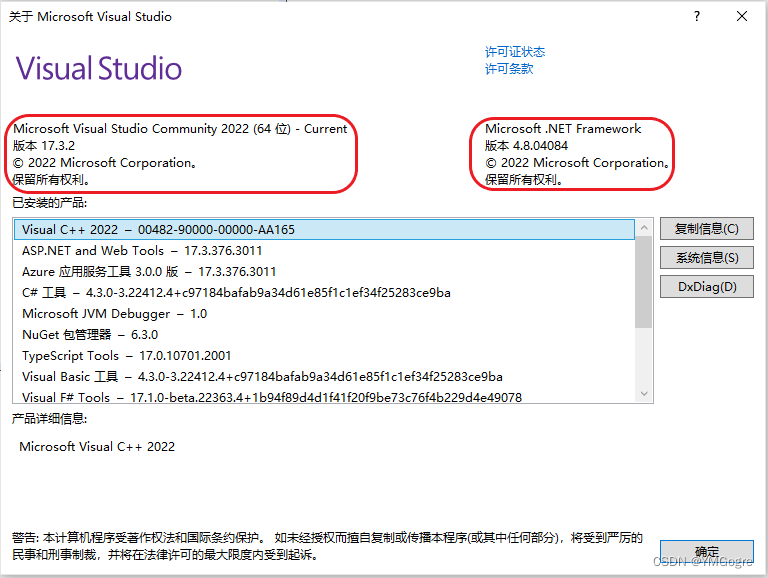Image resolution: width=768 pixels, height=578 pixels.
Task: Select the C# 工具 list row
Action: pyautogui.click(x=324, y=293)
